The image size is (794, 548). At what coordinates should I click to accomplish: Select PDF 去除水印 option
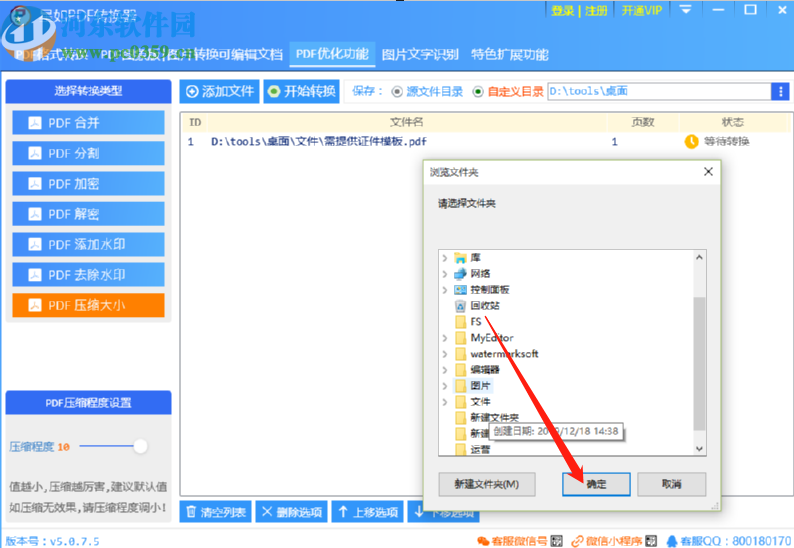[x=89, y=275]
